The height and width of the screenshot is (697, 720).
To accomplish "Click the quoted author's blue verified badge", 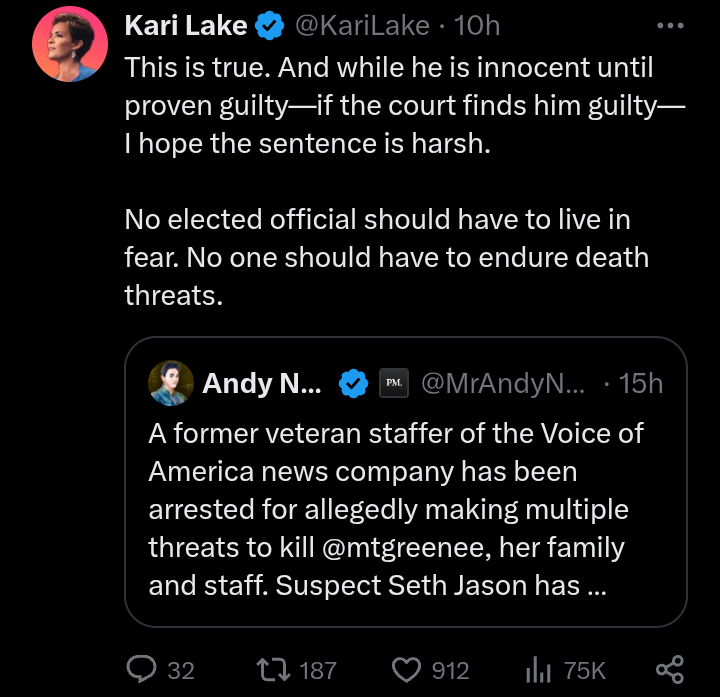I will (x=352, y=383).
